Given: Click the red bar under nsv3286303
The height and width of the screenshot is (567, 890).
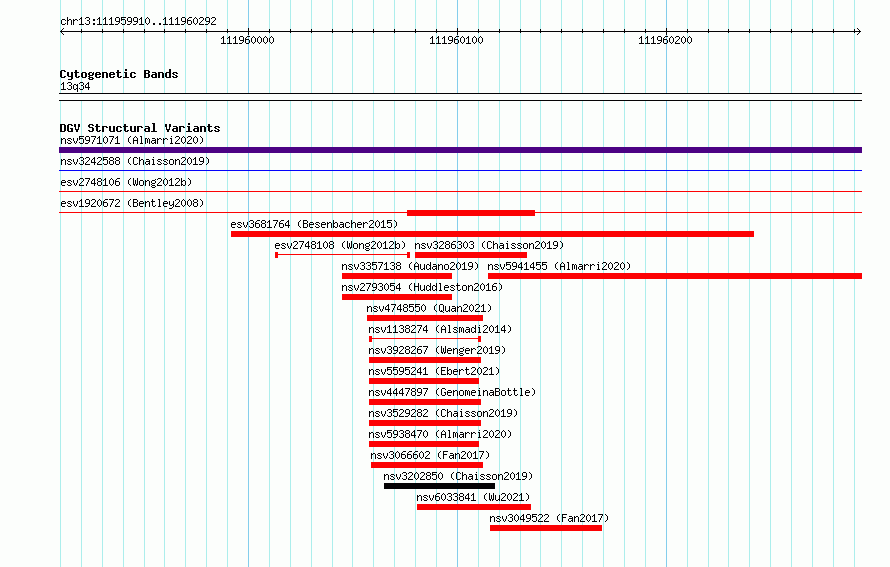Looking at the screenshot, I should coord(471,255).
